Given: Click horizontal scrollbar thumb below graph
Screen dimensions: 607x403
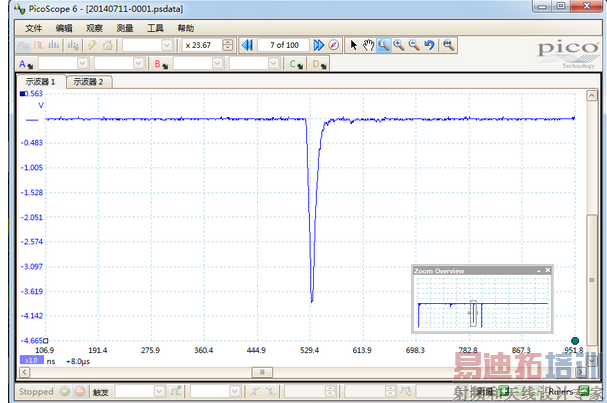Looking at the screenshot, I should [262, 372].
